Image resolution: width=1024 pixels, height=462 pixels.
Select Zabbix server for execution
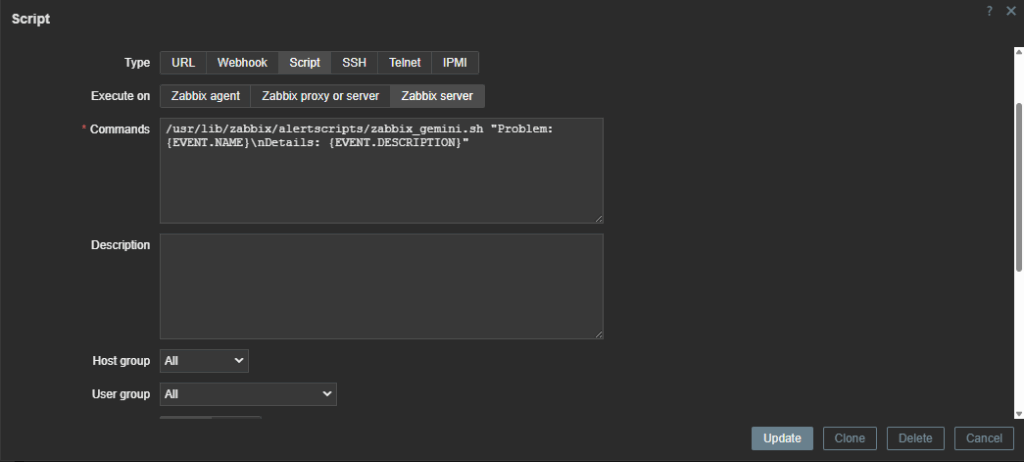(x=437, y=96)
